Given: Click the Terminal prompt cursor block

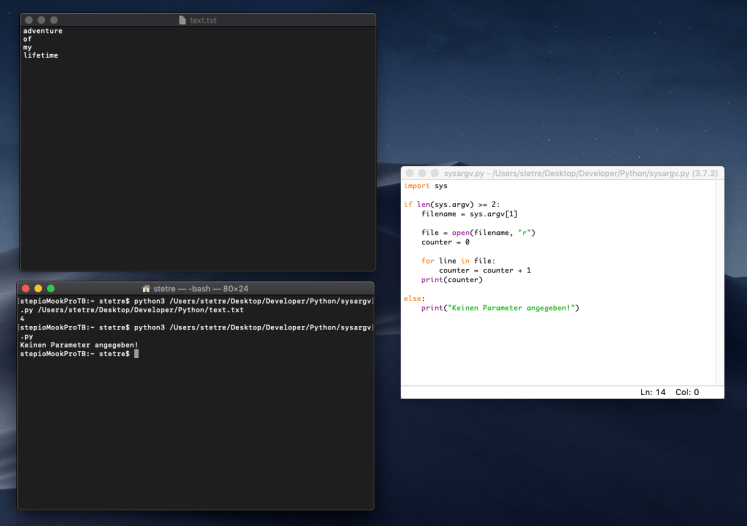Looking at the screenshot, I should (x=136, y=354).
